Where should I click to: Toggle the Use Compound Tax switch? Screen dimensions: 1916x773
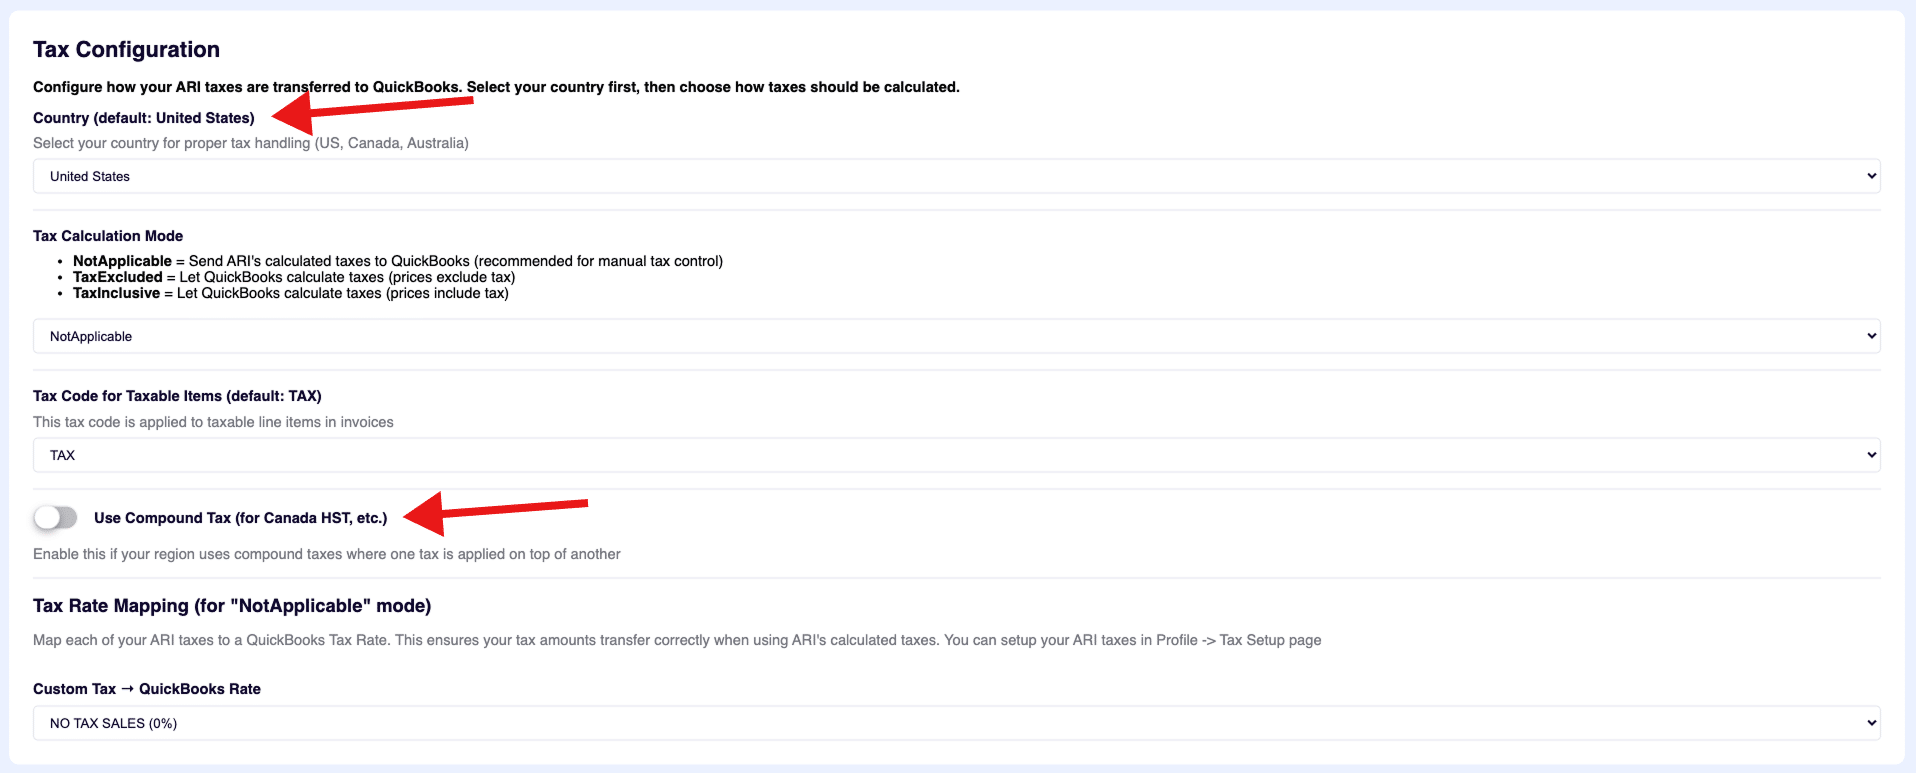click(55, 517)
